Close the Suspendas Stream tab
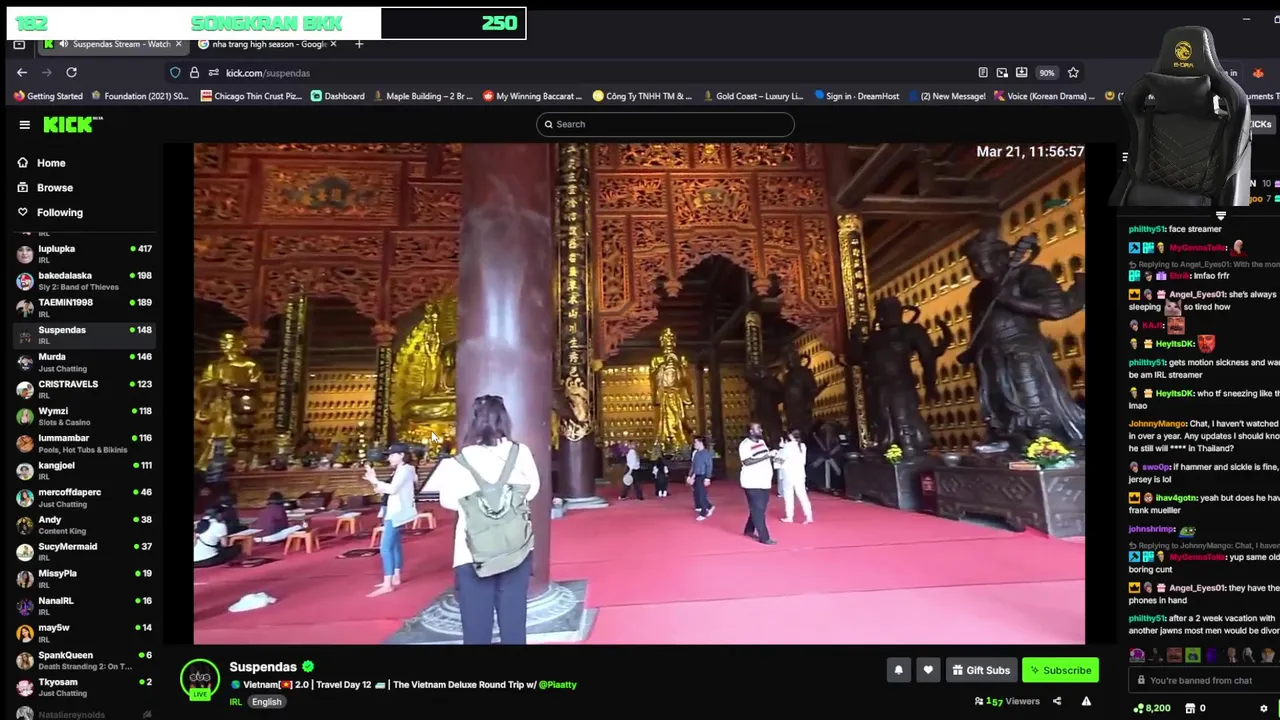Screen dimensions: 1280x720 click(x=179, y=44)
